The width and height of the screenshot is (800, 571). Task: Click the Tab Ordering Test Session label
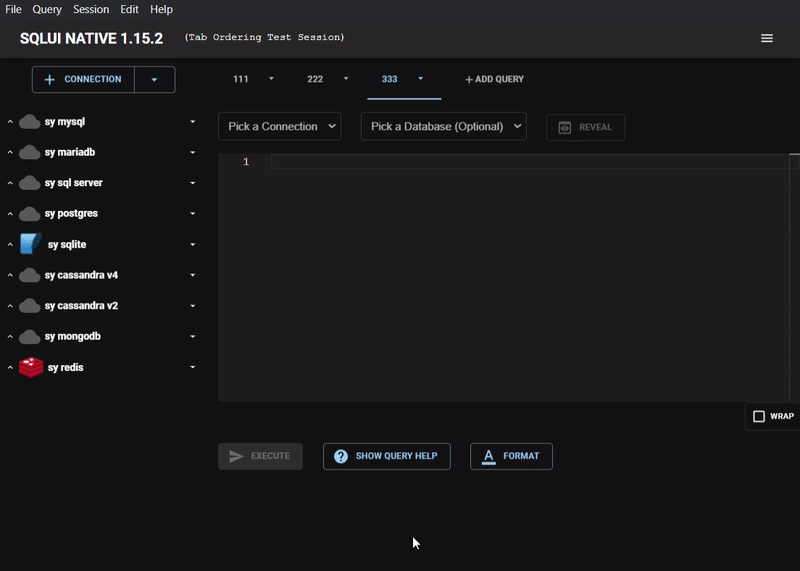pos(264,37)
